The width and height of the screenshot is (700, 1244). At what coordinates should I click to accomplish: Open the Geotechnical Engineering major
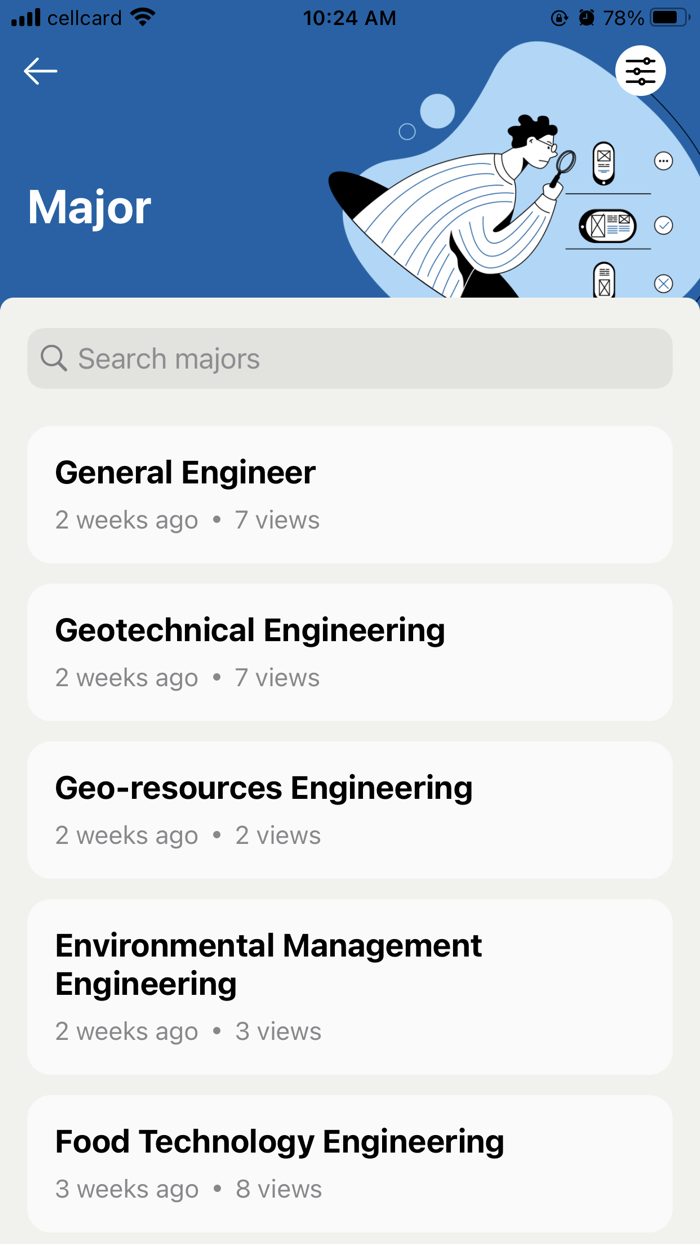[x=350, y=651]
